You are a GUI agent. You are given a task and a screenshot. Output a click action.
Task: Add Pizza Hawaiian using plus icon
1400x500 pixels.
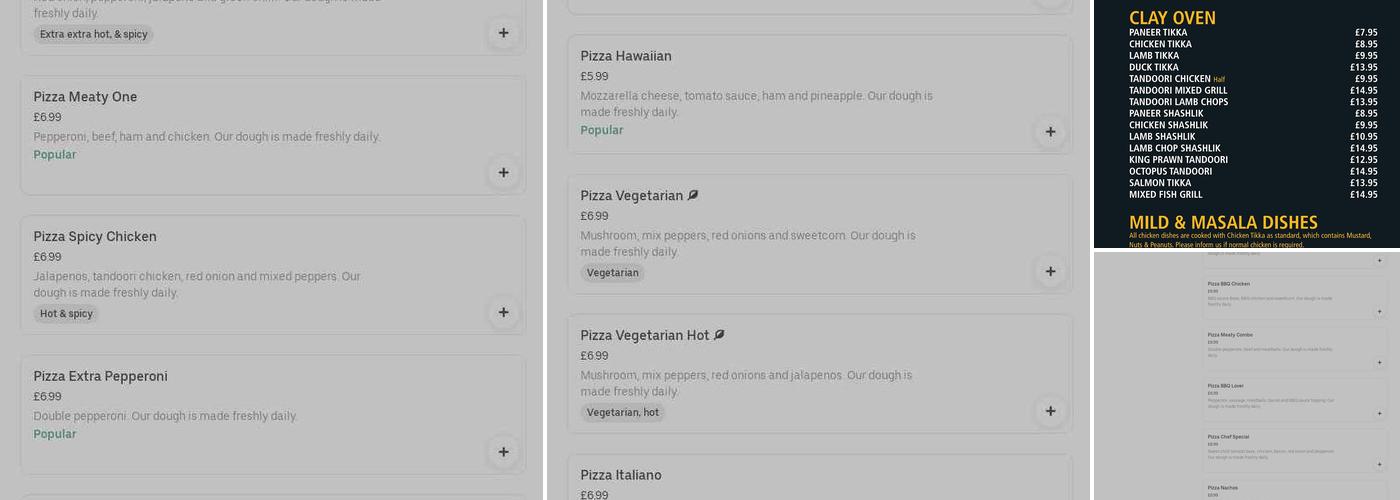click(1050, 132)
